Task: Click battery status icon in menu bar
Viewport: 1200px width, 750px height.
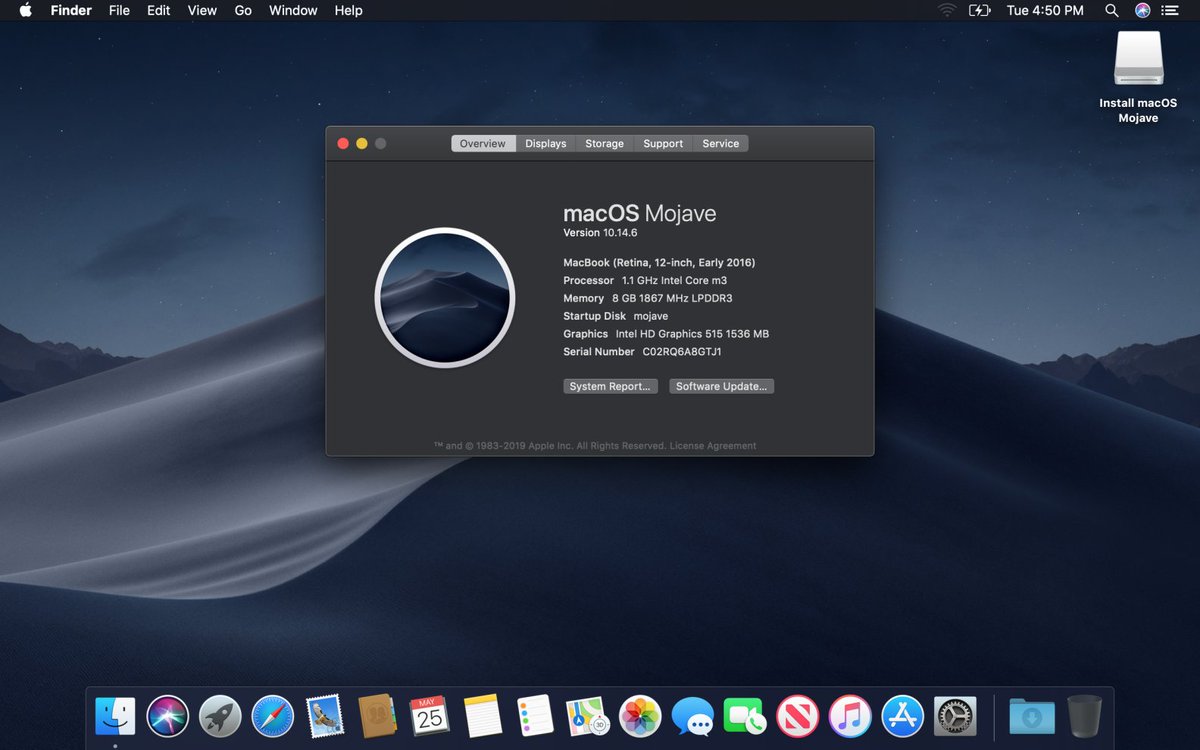Action: pyautogui.click(x=980, y=10)
